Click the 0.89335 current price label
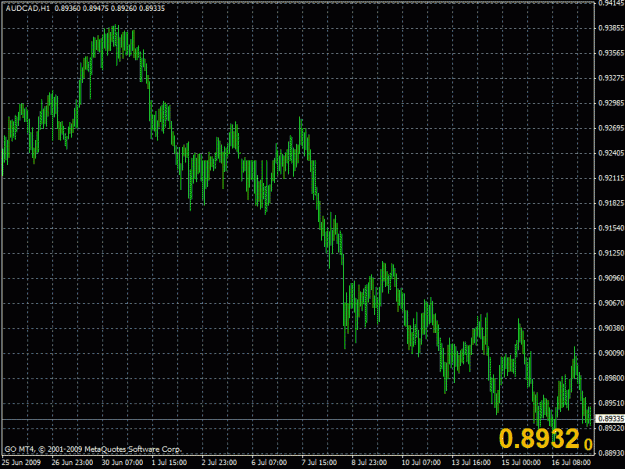 coord(611,419)
